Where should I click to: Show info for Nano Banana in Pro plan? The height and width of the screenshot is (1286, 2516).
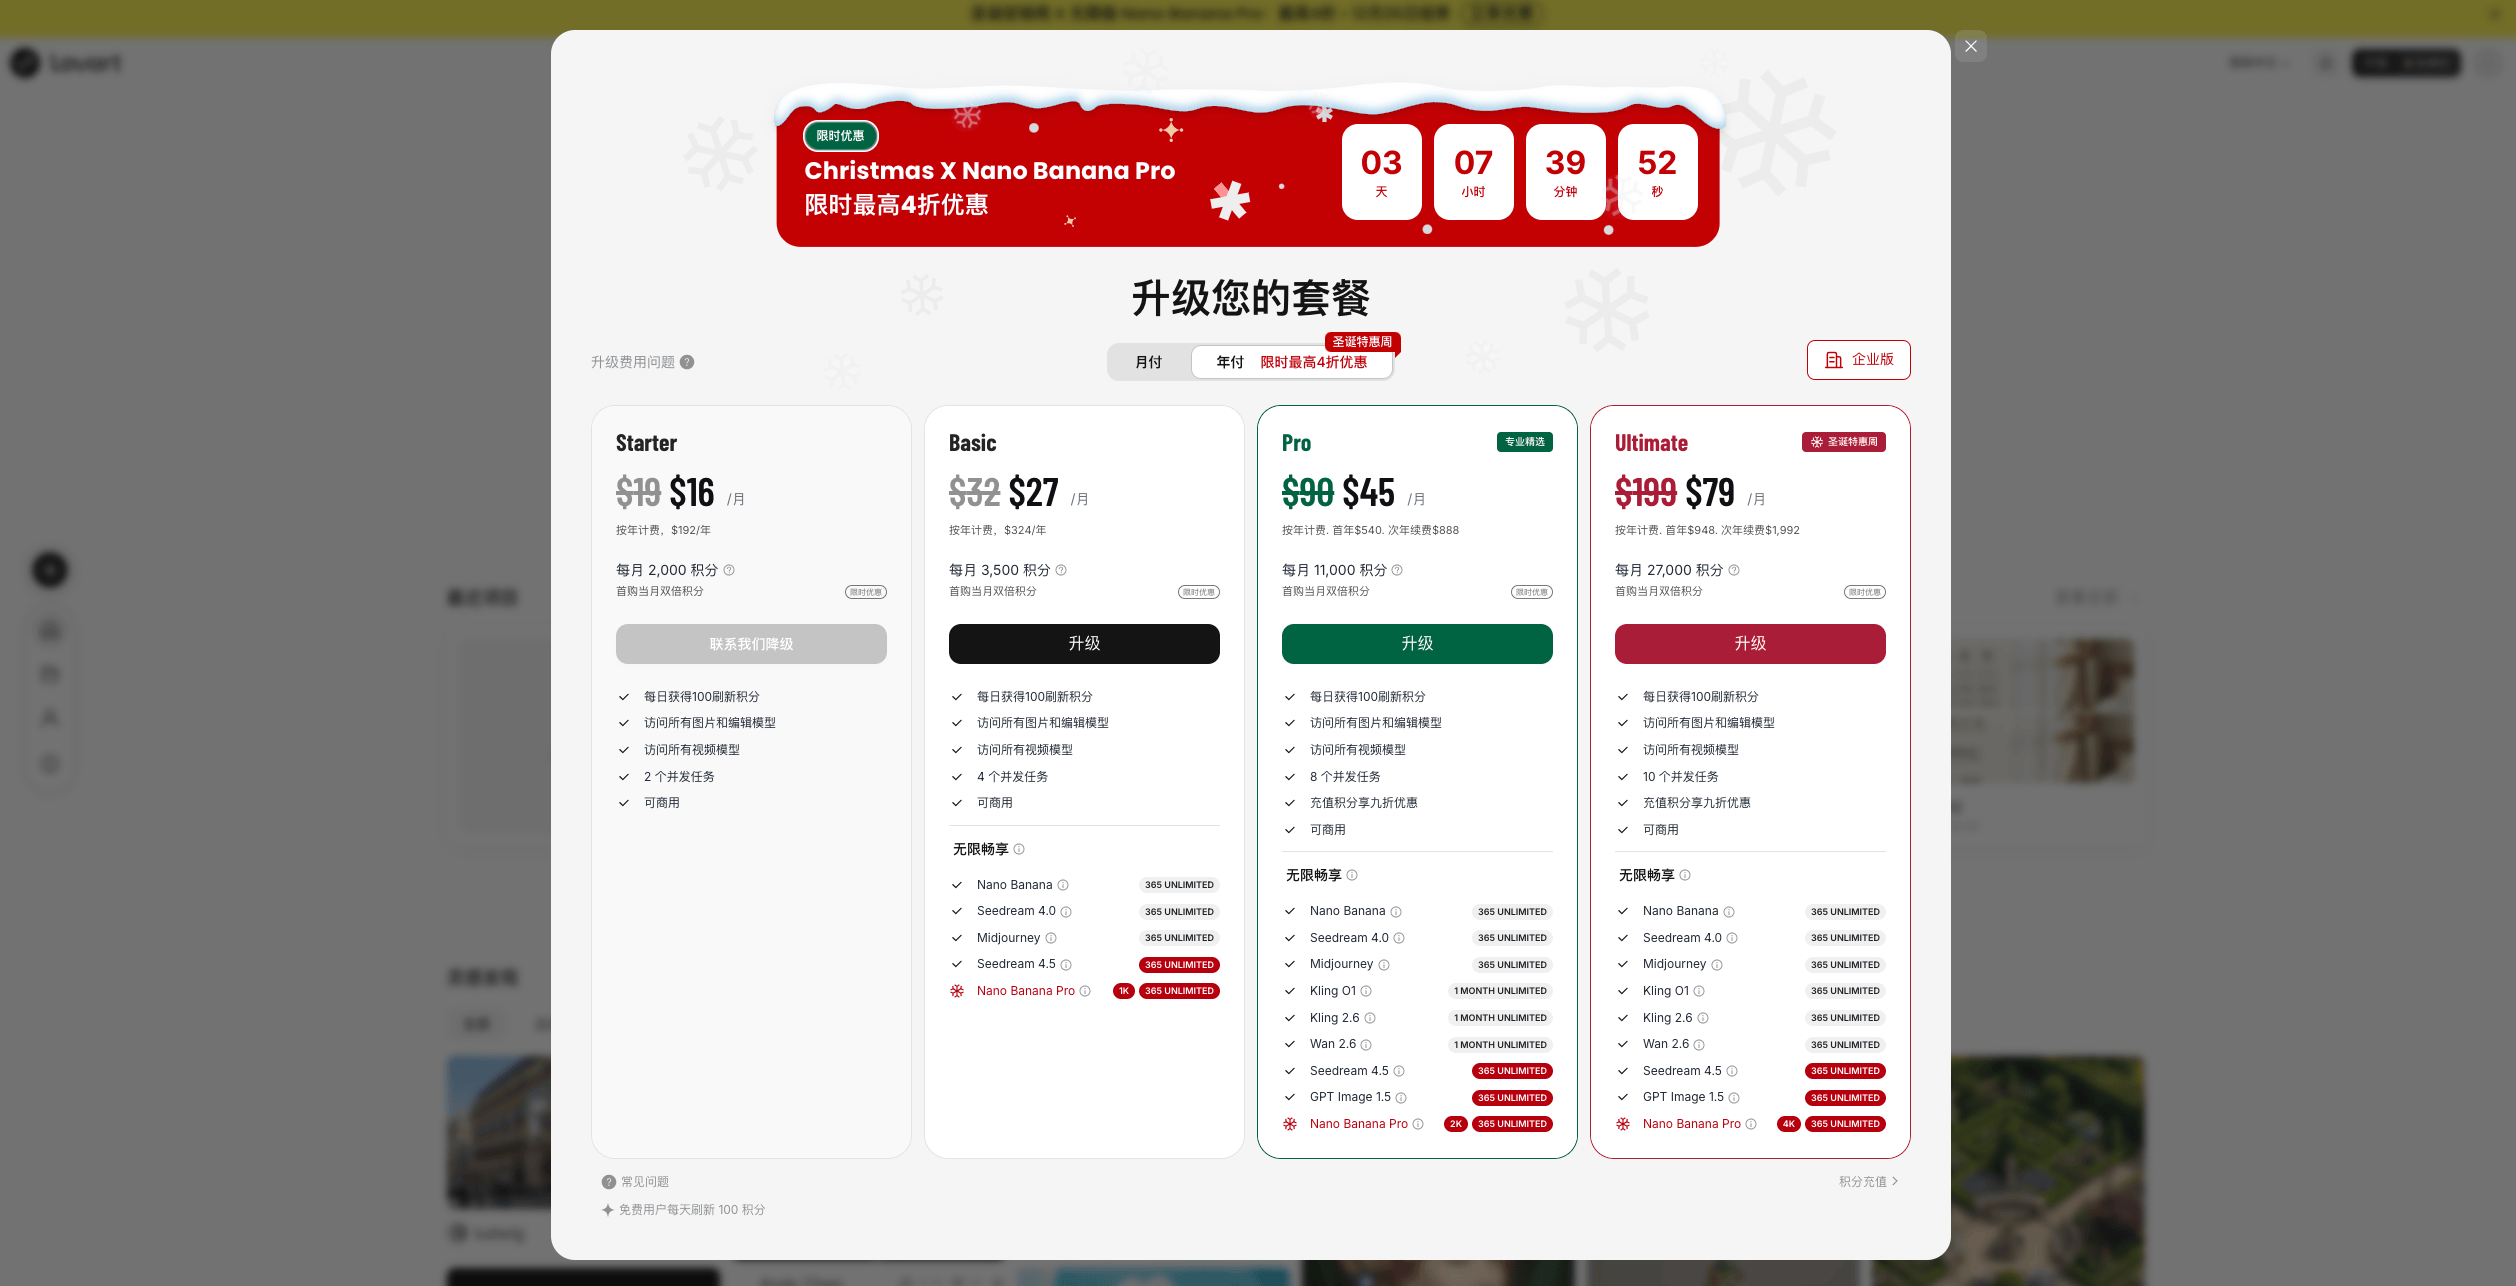pos(1396,912)
